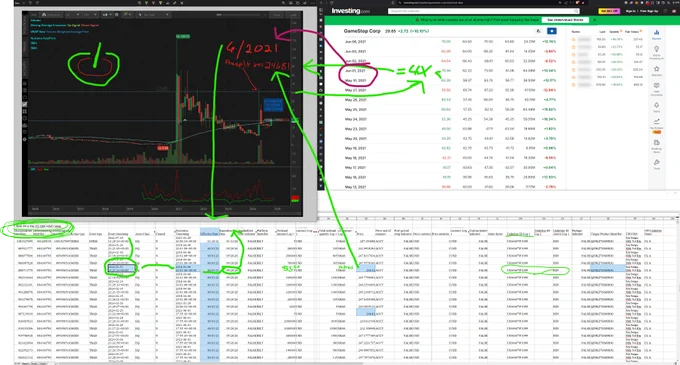Open the yellow discount offer button
The image size is (680, 365).
click(x=609, y=11)
